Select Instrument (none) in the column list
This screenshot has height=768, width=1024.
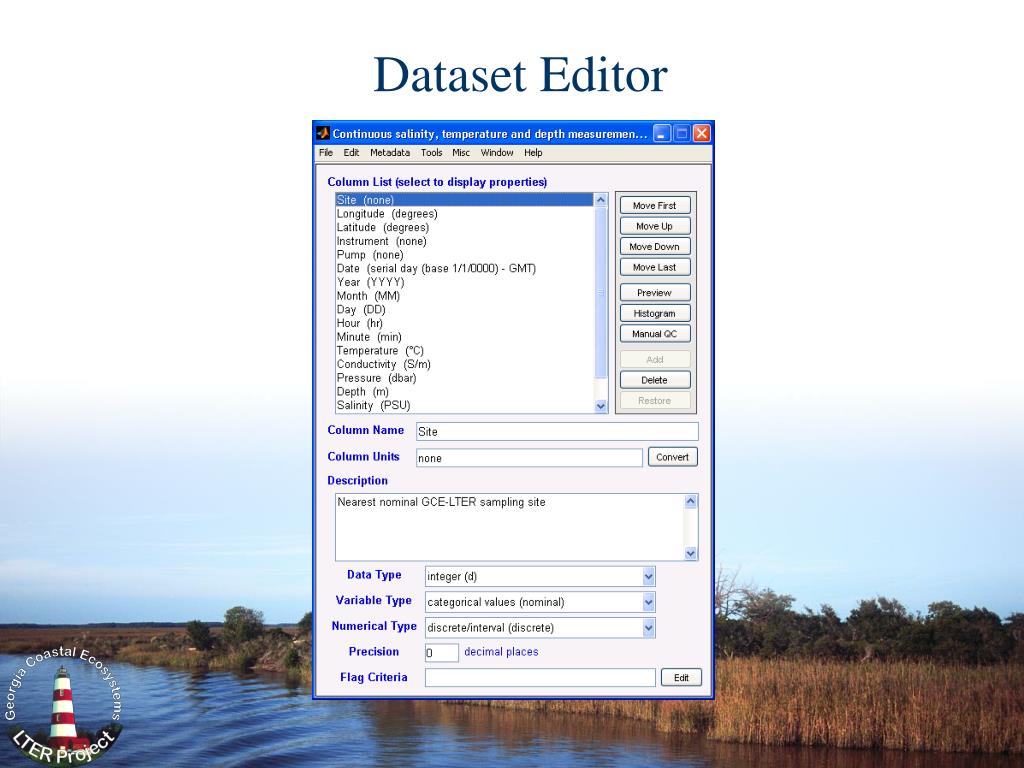464,241
